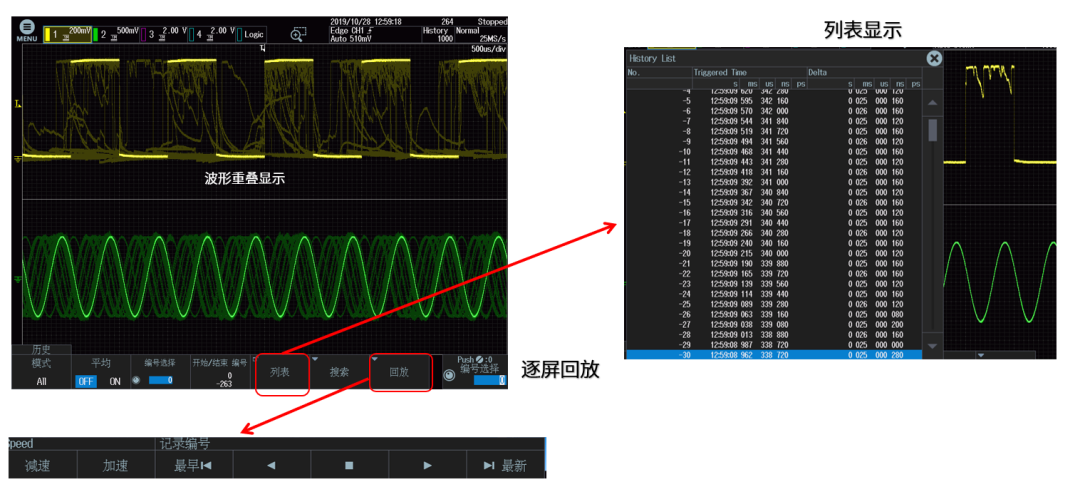Close the History List panel
Screen dimensions: 1080x487
934,59
